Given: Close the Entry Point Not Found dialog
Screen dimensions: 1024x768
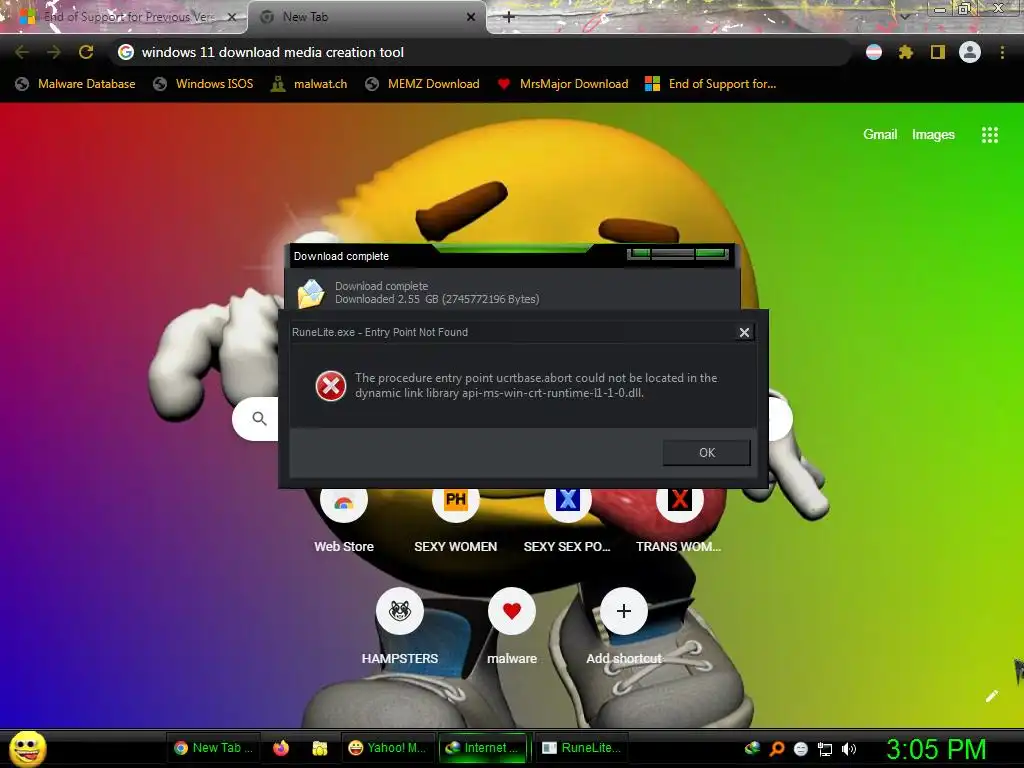Looking at the screenshot, I should click(744, 332).
